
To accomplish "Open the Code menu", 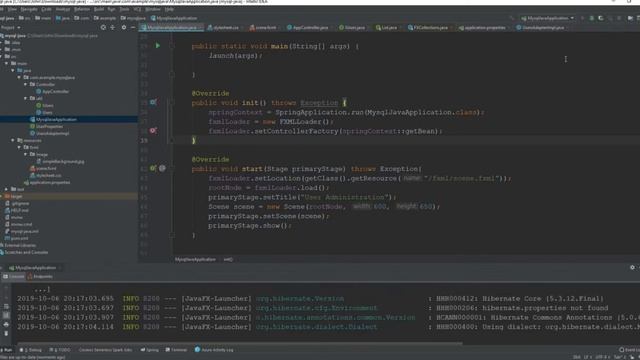I will (x=47, y=9).
